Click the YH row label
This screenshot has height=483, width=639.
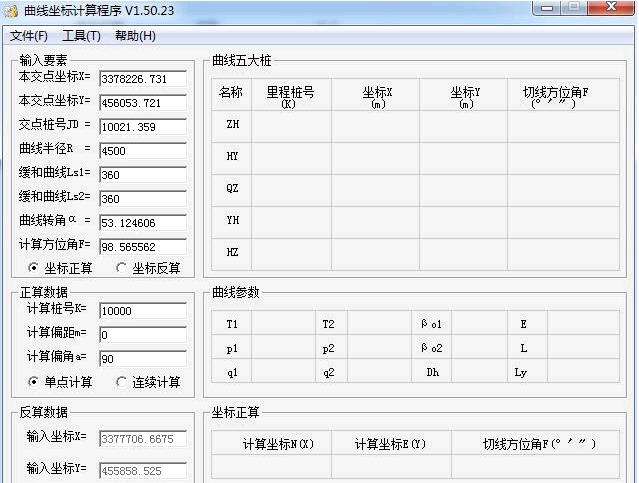coord(232,220)
